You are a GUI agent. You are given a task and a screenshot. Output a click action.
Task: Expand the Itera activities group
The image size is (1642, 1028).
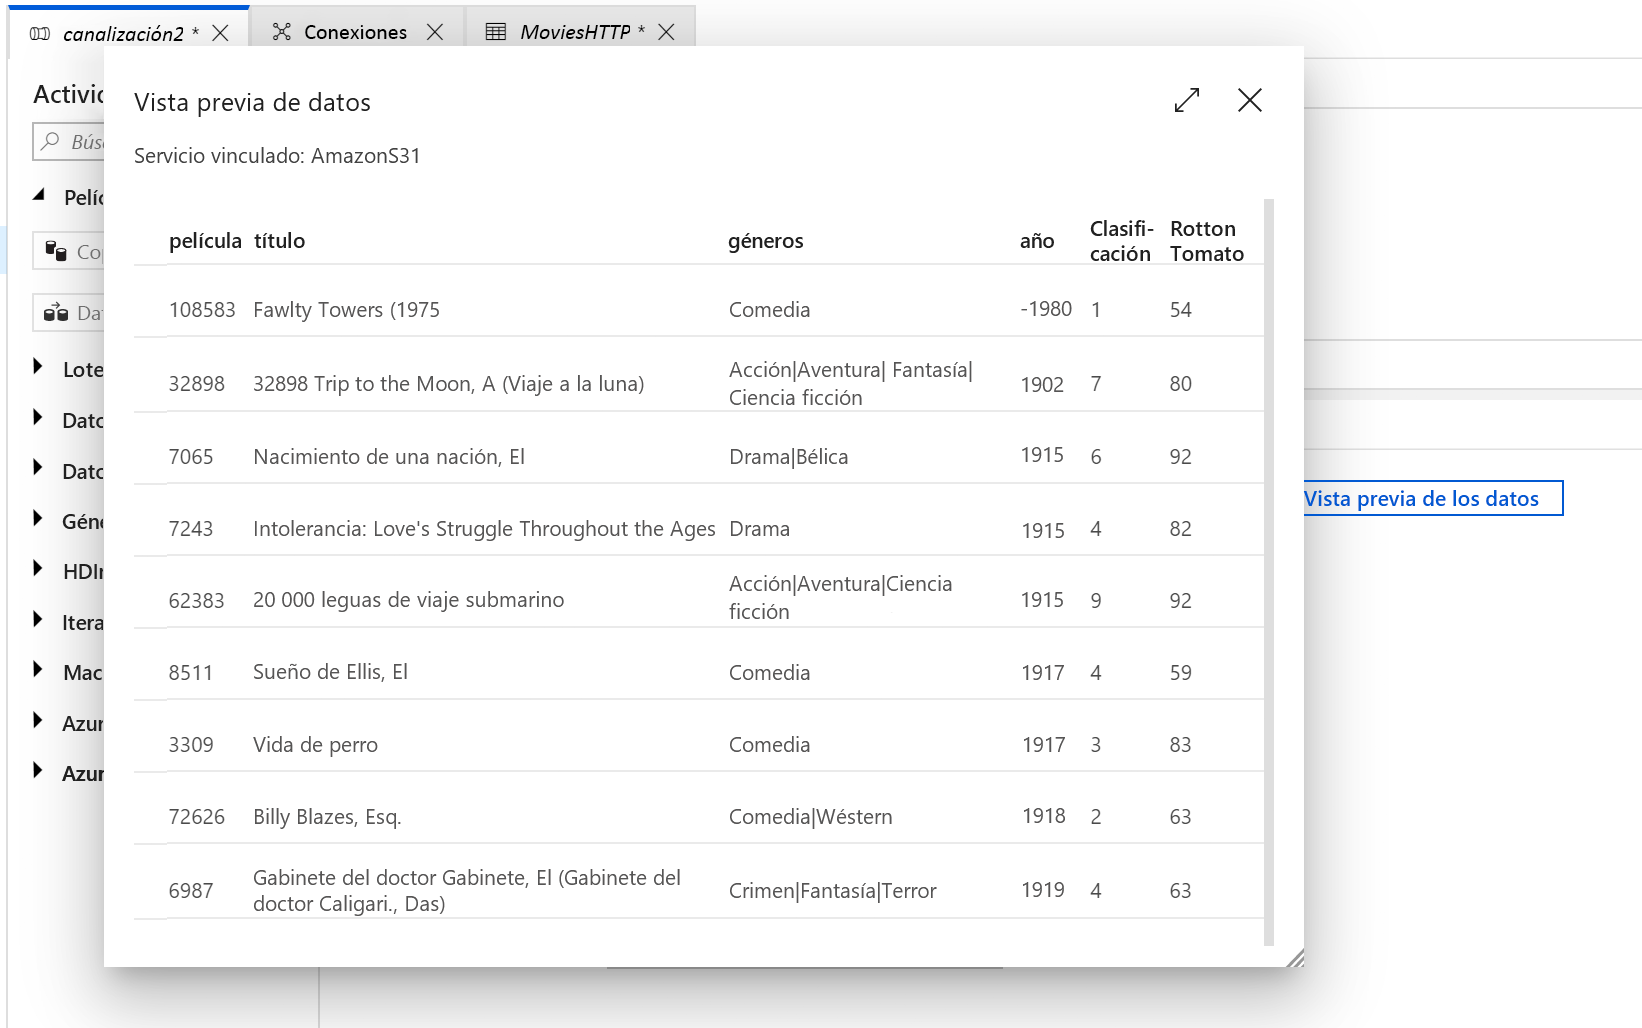pyautogui.click(x=38, y=620)
